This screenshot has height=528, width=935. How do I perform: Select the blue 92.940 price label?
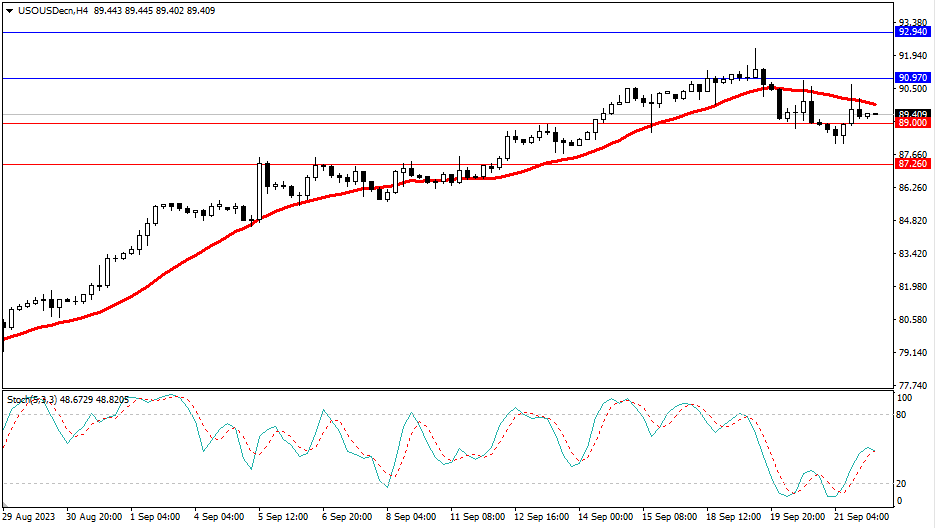912,32
